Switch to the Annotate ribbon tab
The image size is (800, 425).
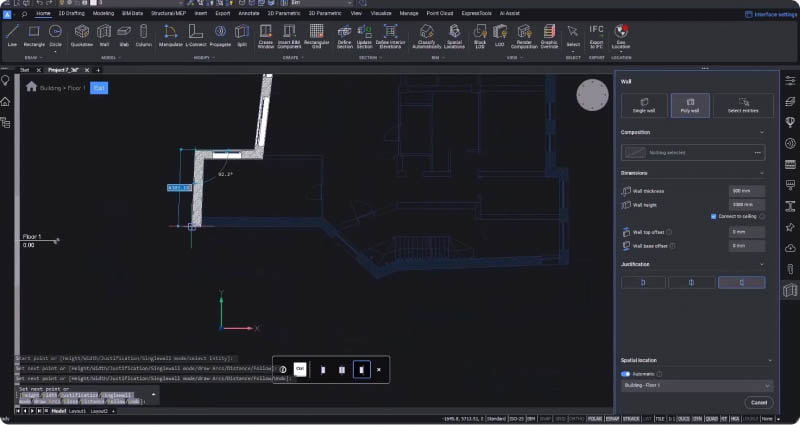pos(249,14)
